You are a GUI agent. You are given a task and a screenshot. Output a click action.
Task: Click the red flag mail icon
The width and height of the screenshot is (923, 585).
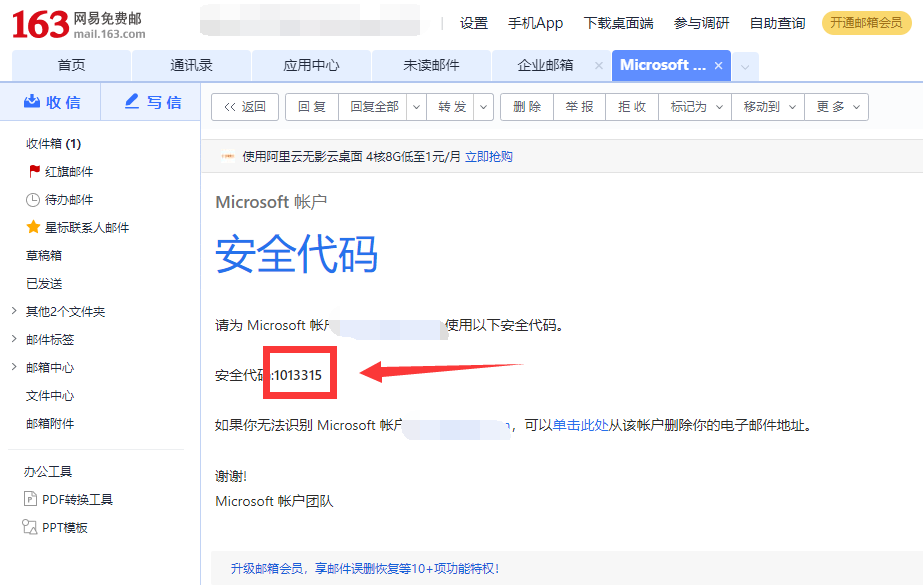(34, 172)
